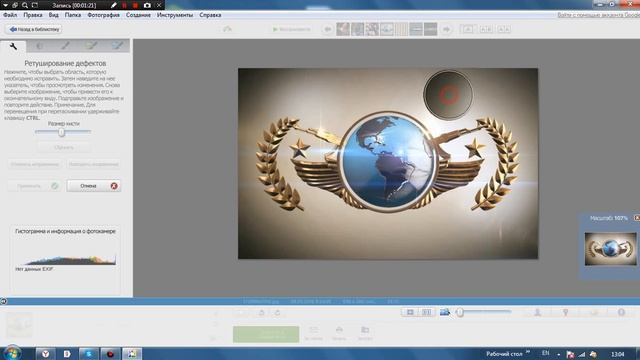Select the wrench basic fixes tab
The height and width of the screenshot is (360, 640).
[x=13, y=46]
